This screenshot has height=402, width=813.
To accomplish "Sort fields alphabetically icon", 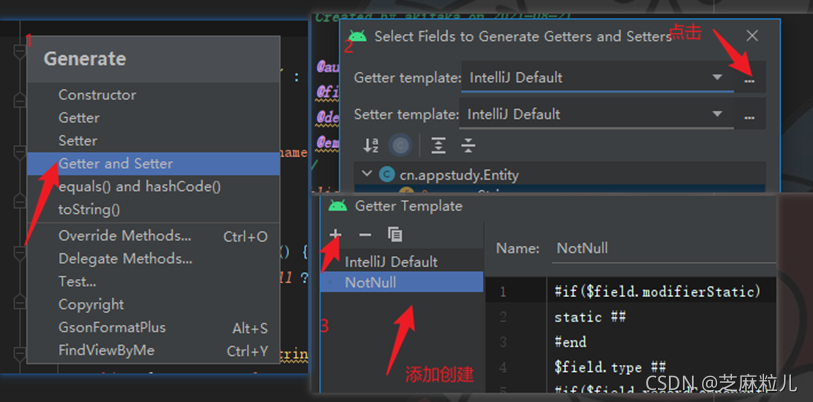I will pyautogui.click(x=371, y=146).
